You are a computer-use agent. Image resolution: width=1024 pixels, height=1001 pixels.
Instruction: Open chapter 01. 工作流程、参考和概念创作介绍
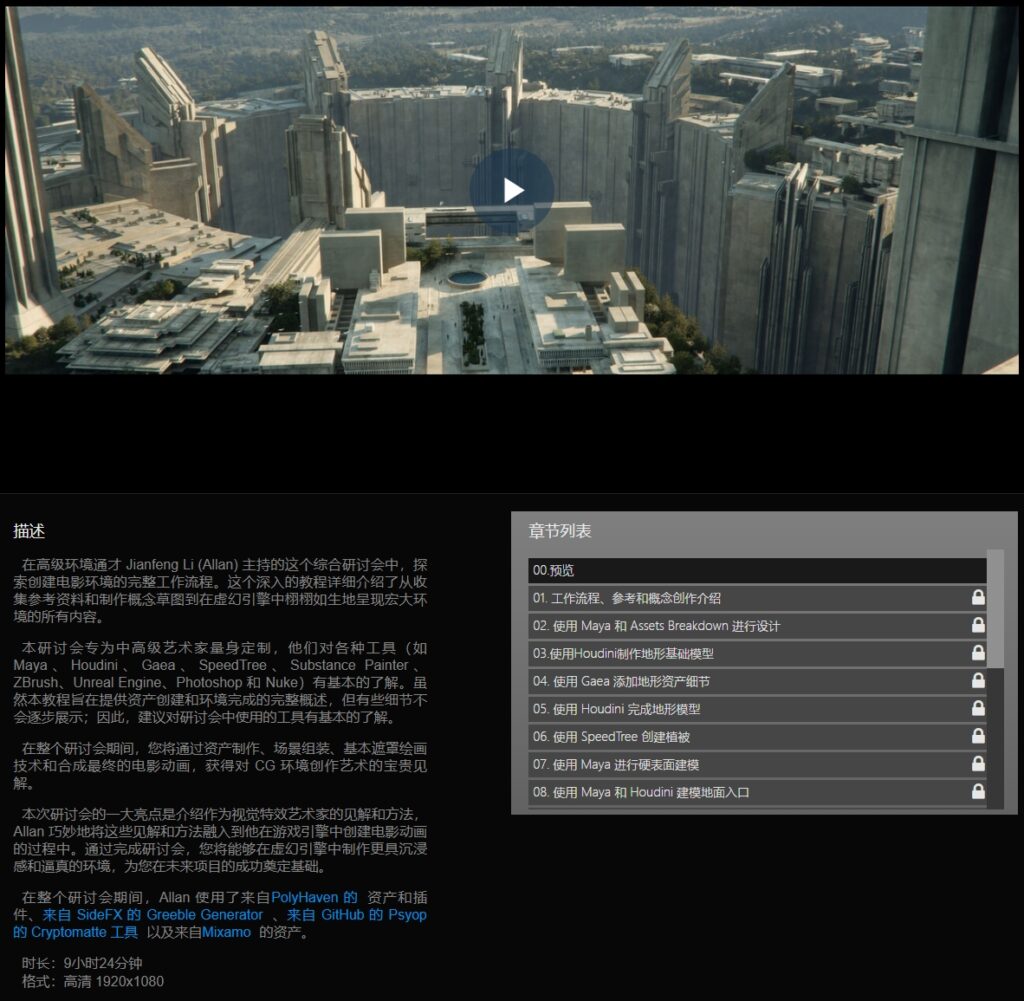point(757,598)
